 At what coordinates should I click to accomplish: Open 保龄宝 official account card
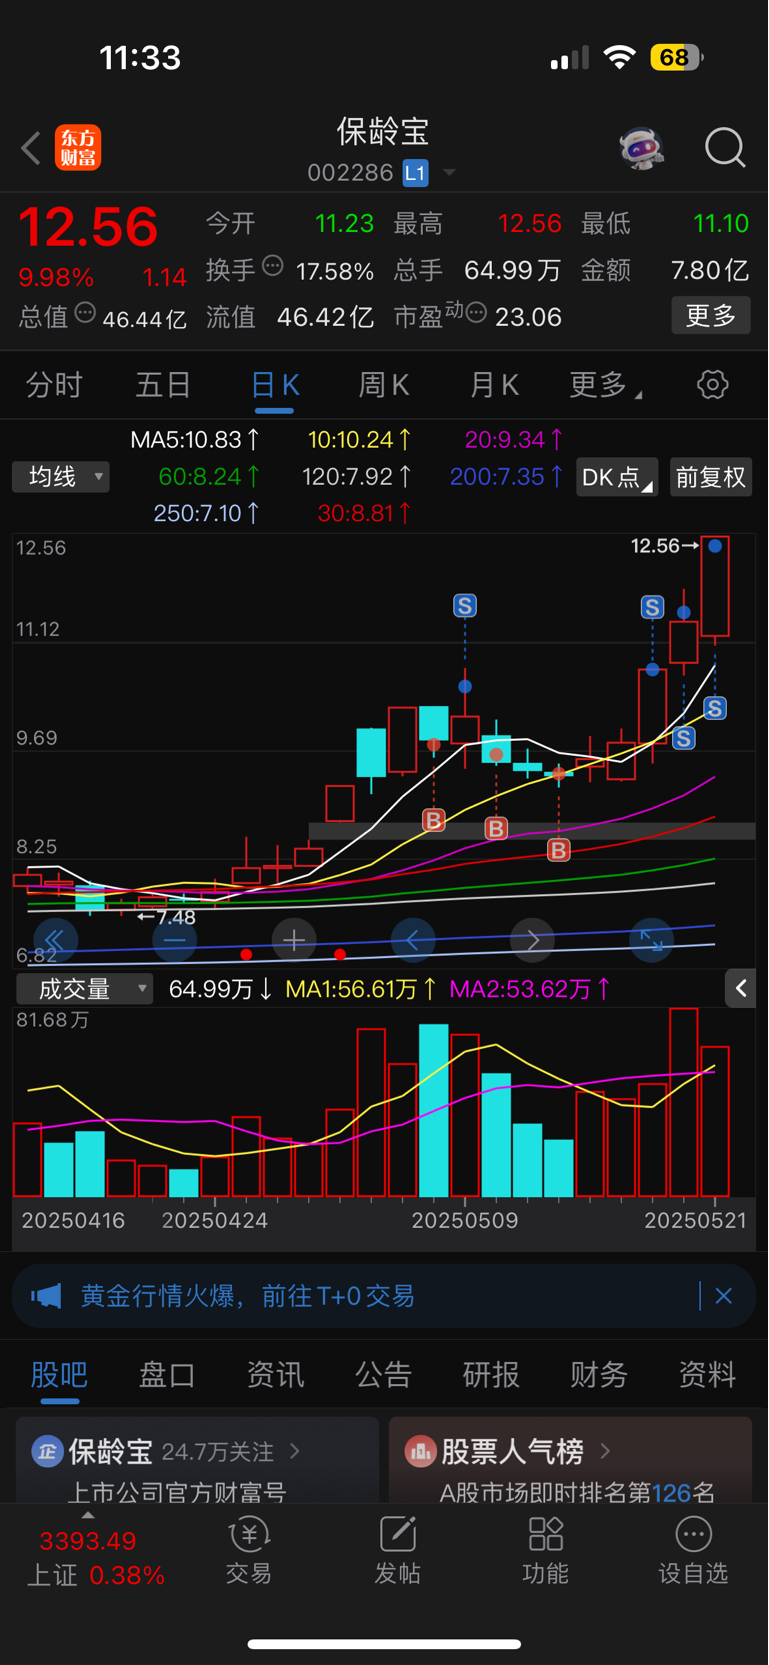[197, 1460]
